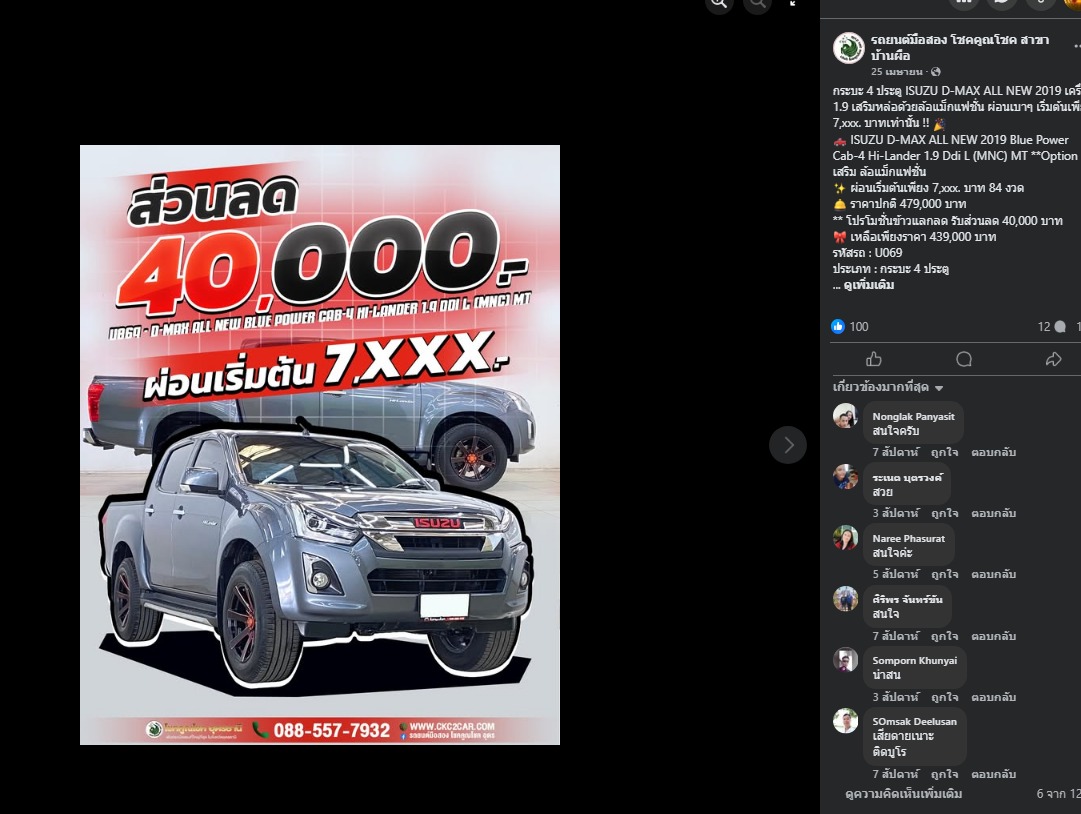Image resolution: width=1081 pixels, height=814 pixels.
Task: Like ระเนด บุตรวงค์ comment สวย
Action: pos(944,513)
